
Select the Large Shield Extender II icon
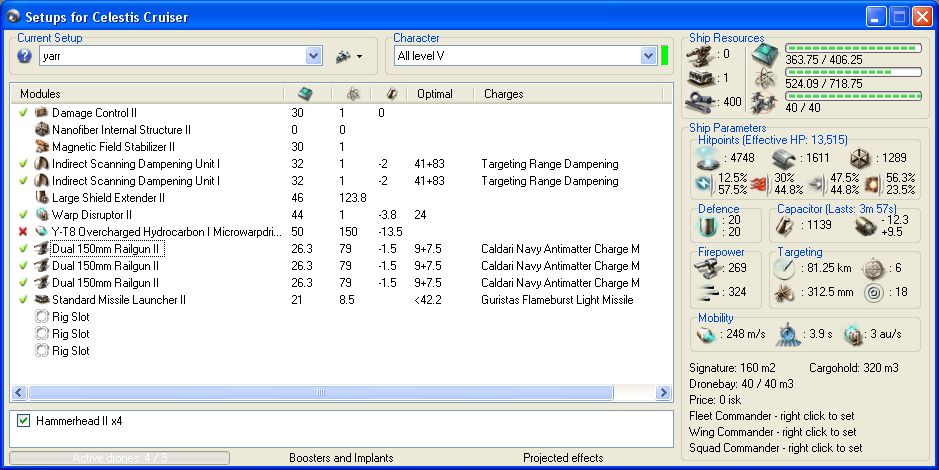tap(42, 198)
